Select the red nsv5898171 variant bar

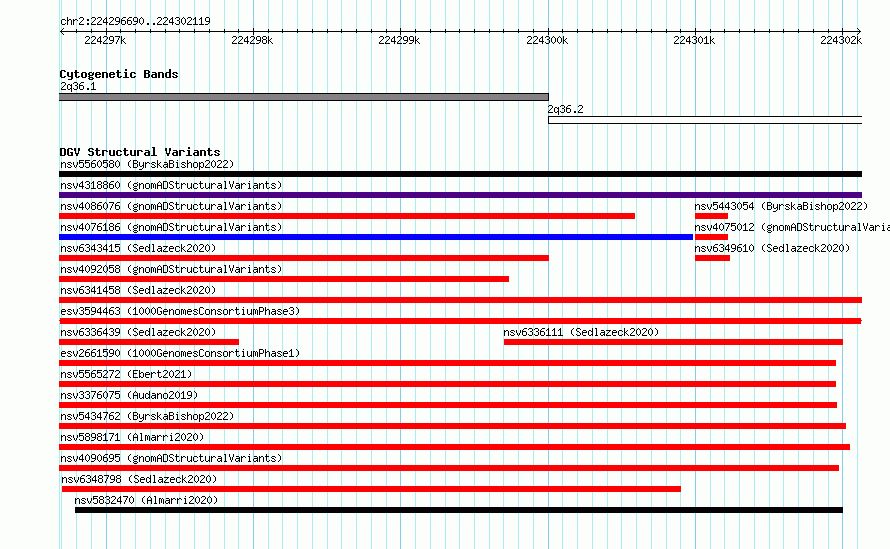(455, 447)
